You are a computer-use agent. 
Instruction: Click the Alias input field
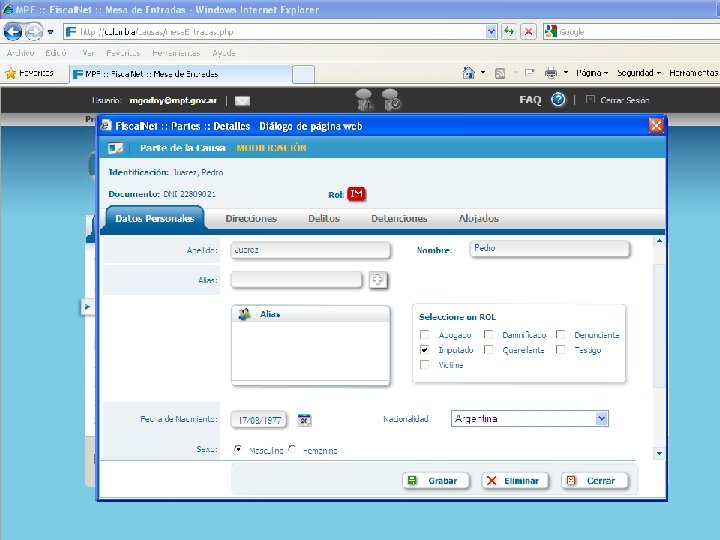(296, 280)
